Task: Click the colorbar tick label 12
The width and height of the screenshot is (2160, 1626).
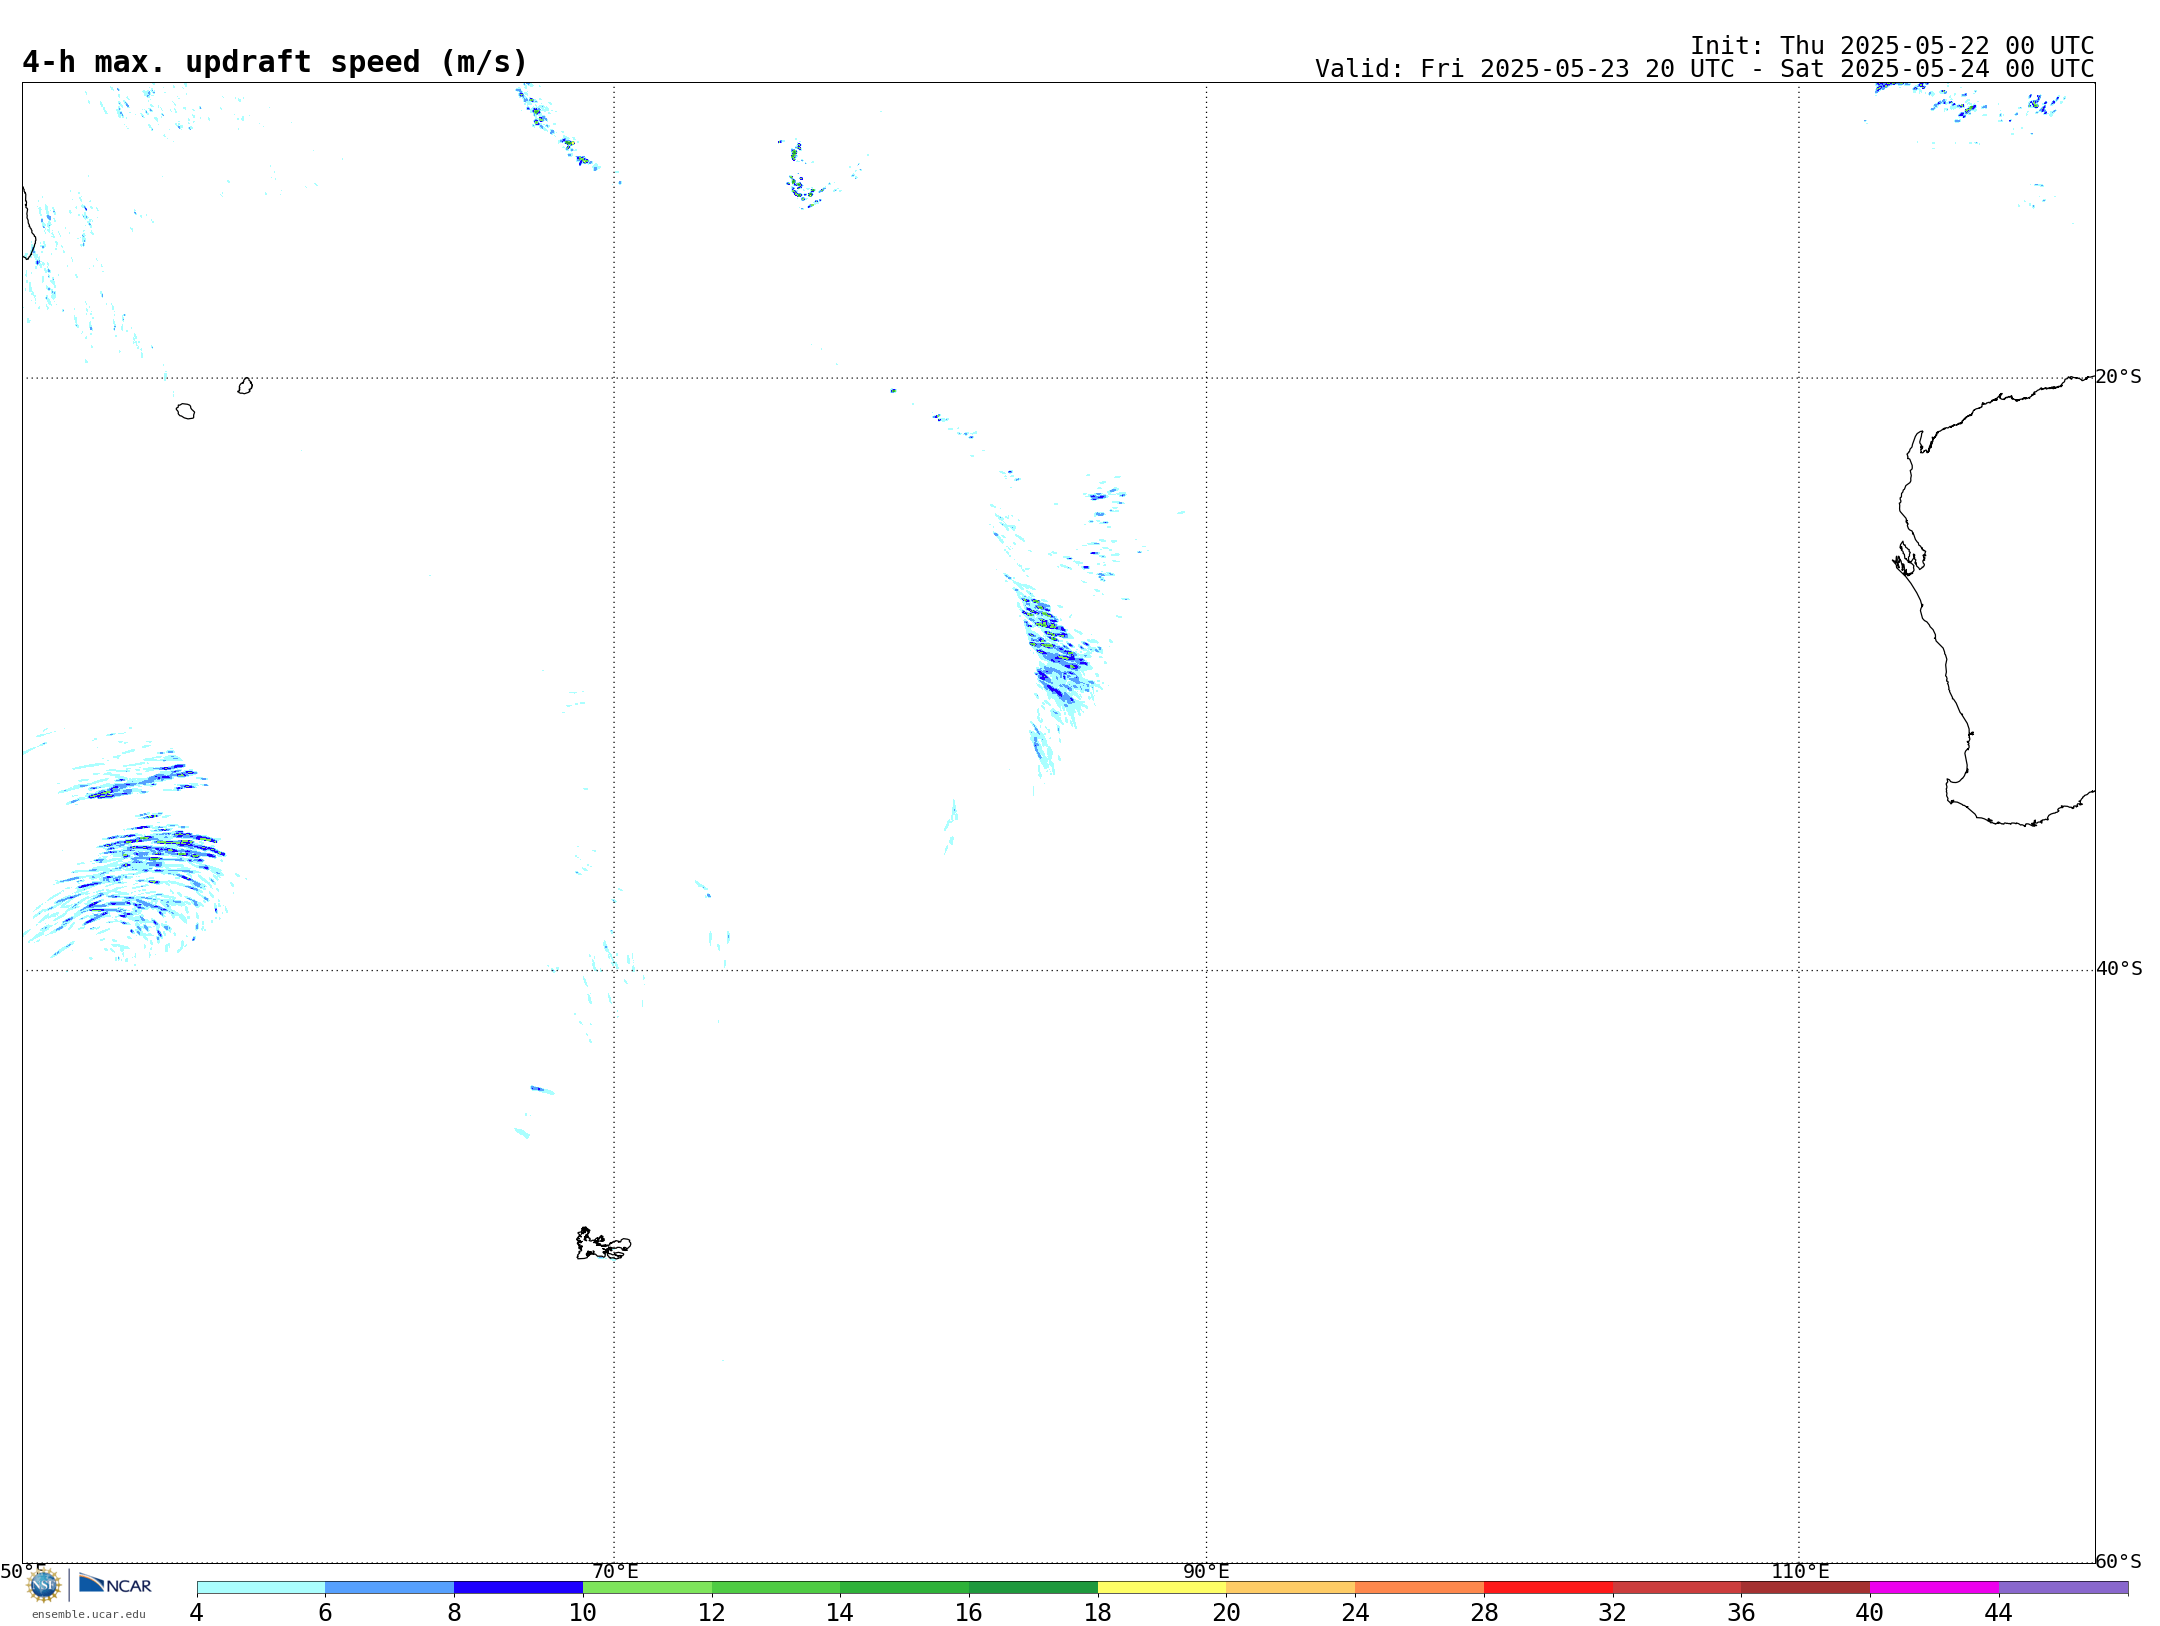Action: tap(712, 1612)
